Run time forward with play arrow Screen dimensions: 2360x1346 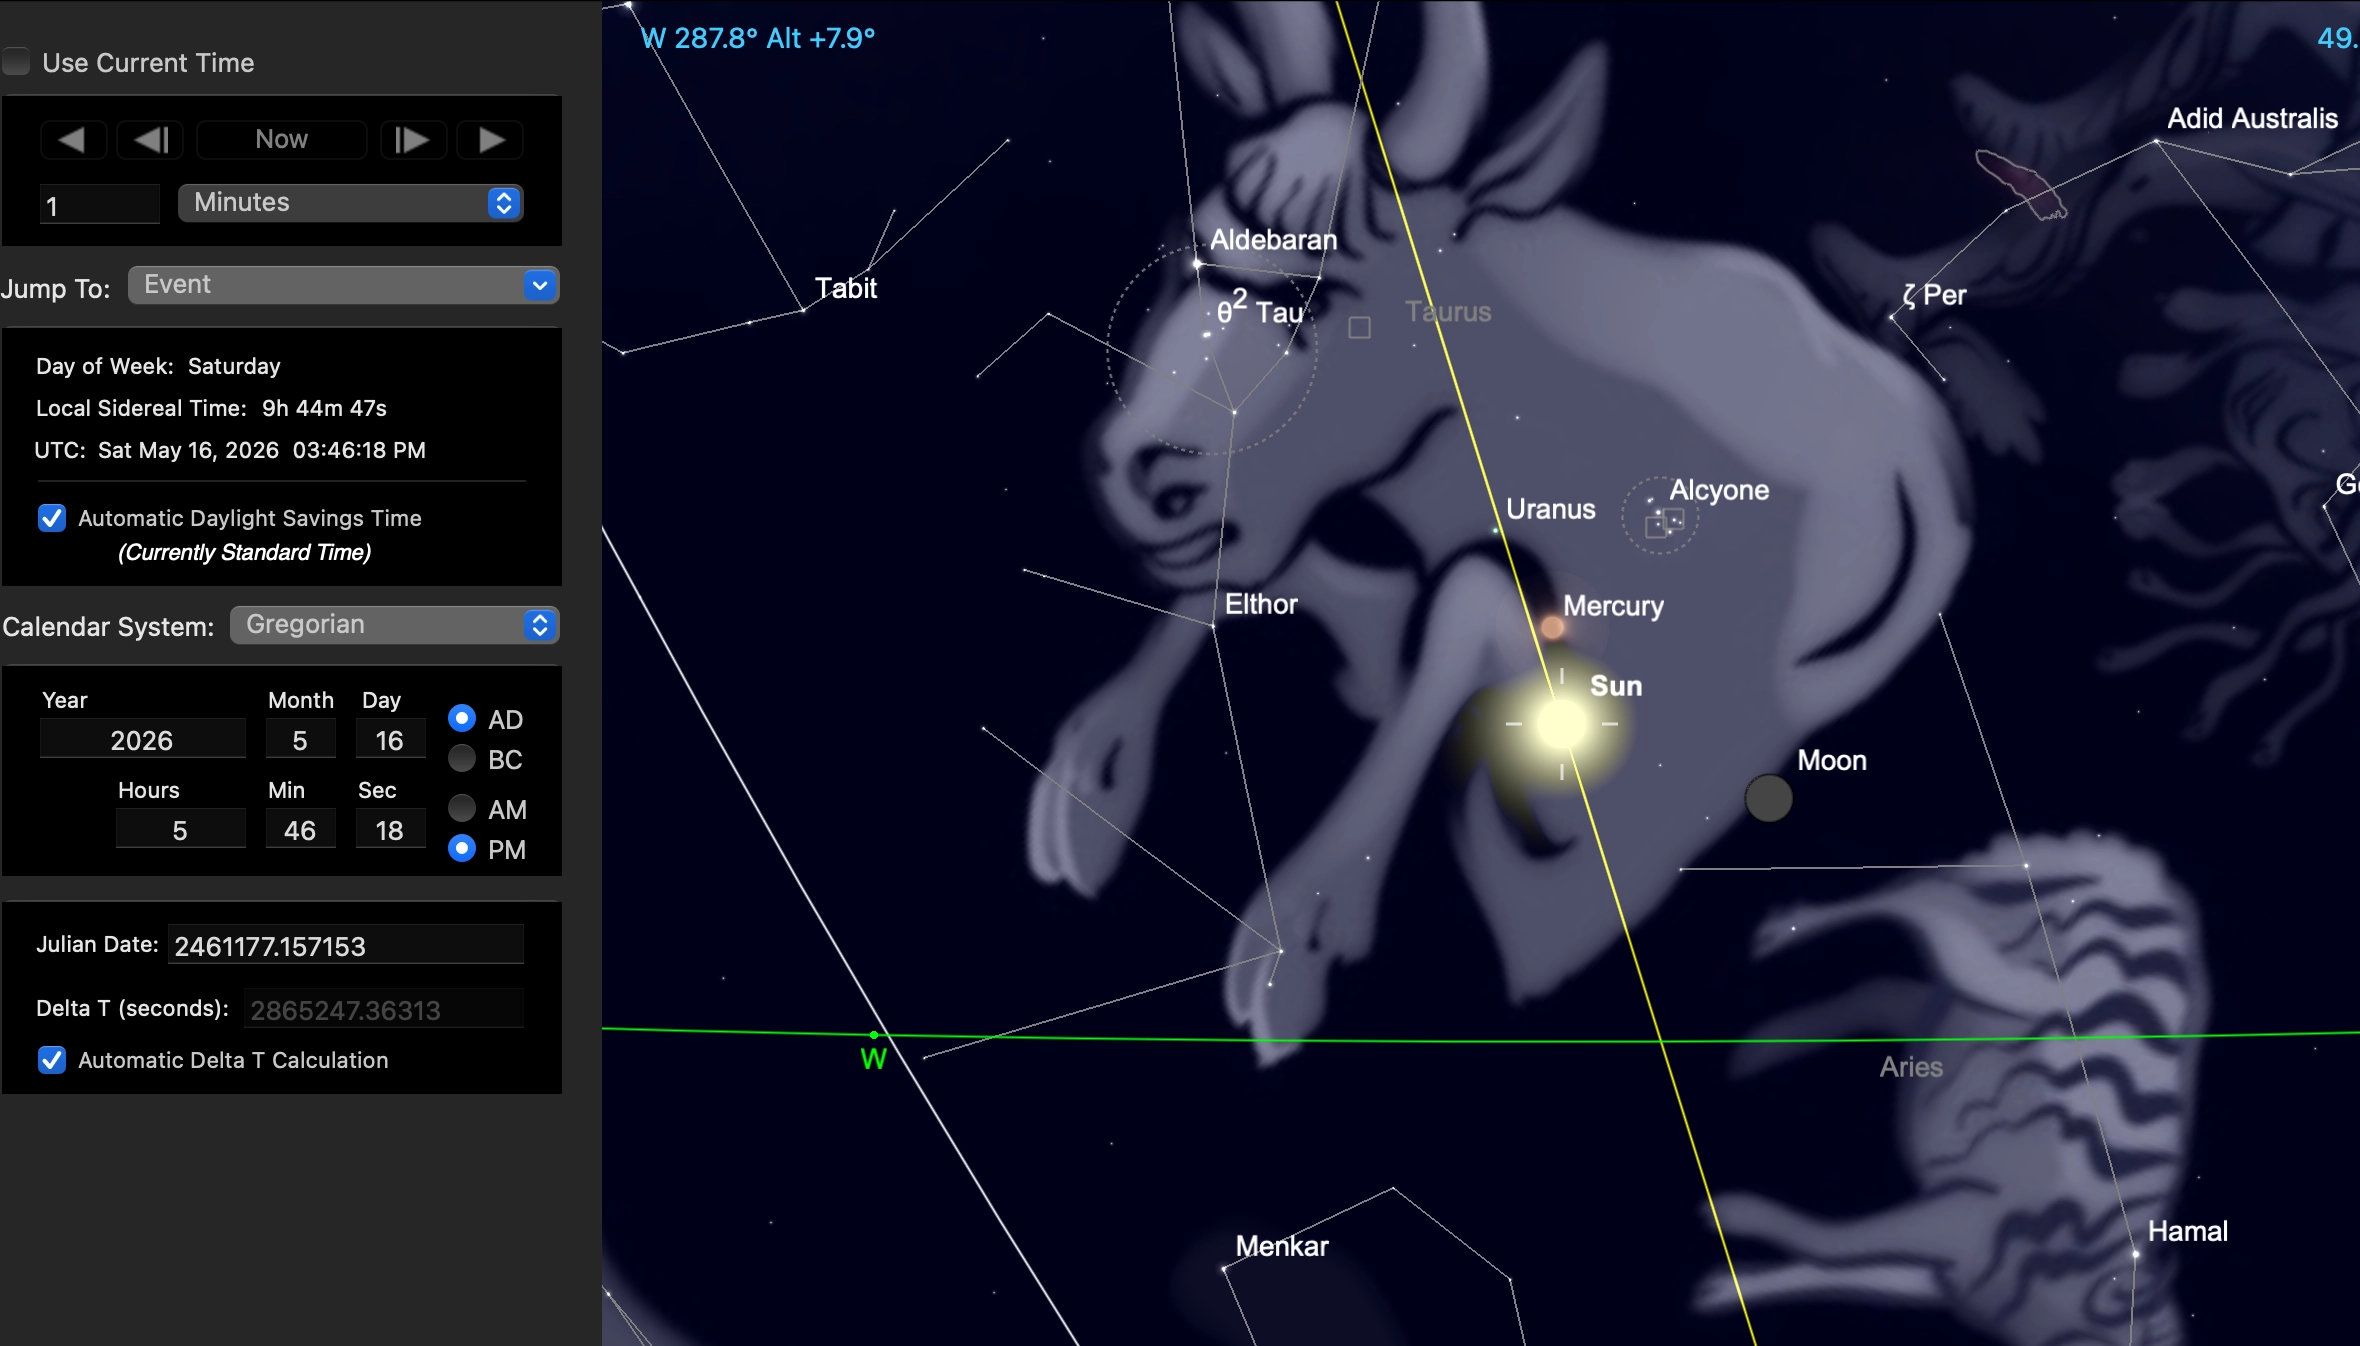coord(490,140)
